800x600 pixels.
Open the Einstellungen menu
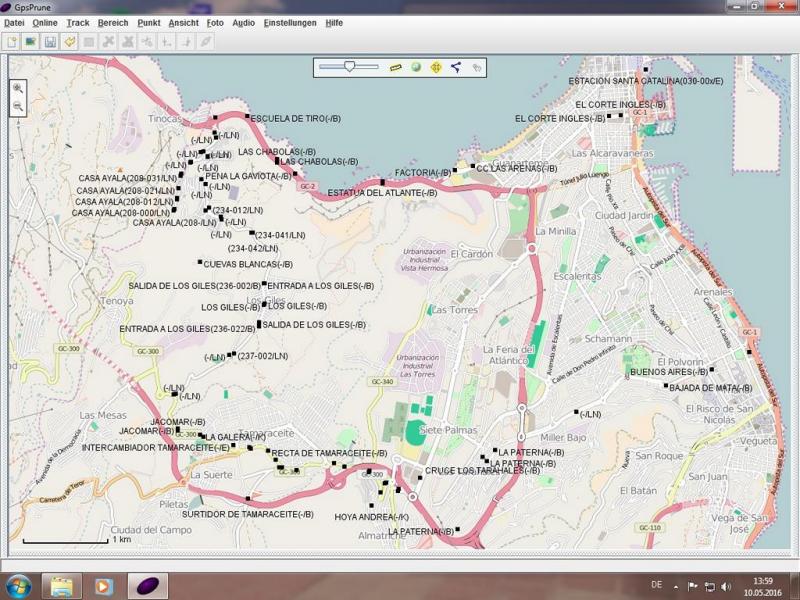coord(290,22)
